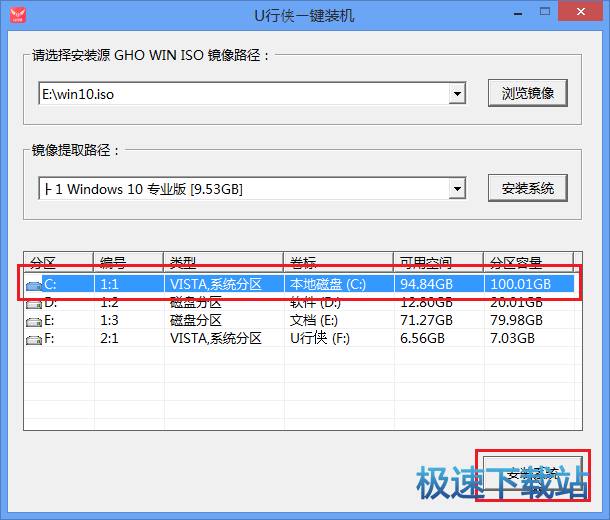Click VISTA,系统分区 type cell in F: row
Image resolution: width=610 pixels, height=520 pixels.
(224, 338)
